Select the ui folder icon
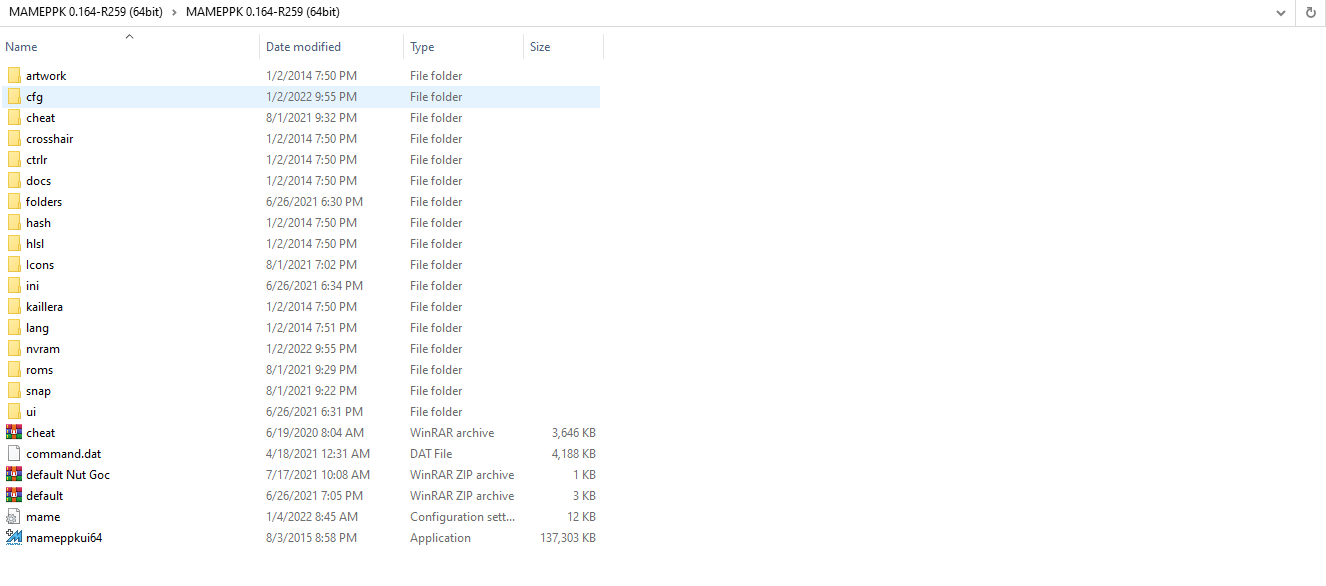 (14, 412)
